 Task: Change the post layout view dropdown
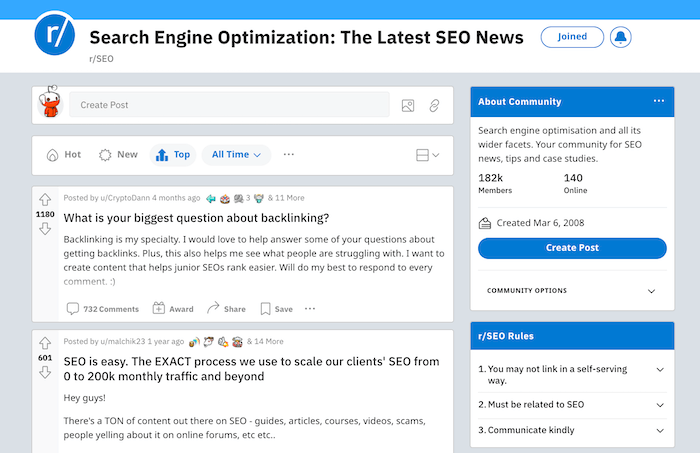428,155
